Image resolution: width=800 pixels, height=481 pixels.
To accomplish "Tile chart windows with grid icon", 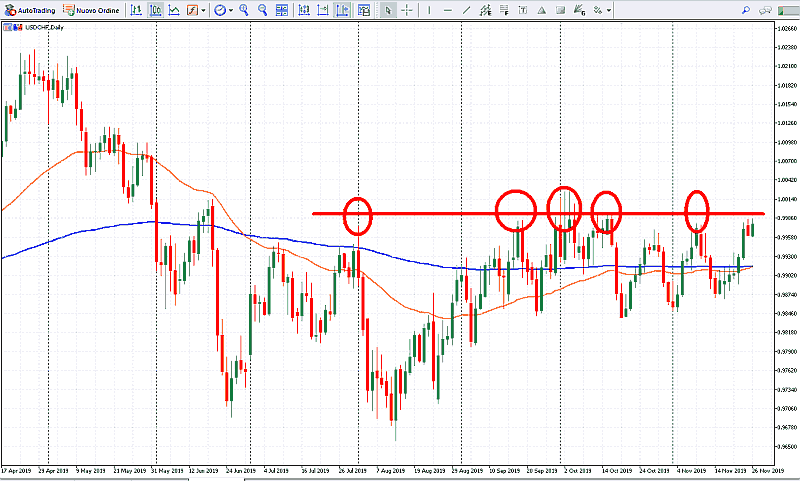I will [282, 10].
